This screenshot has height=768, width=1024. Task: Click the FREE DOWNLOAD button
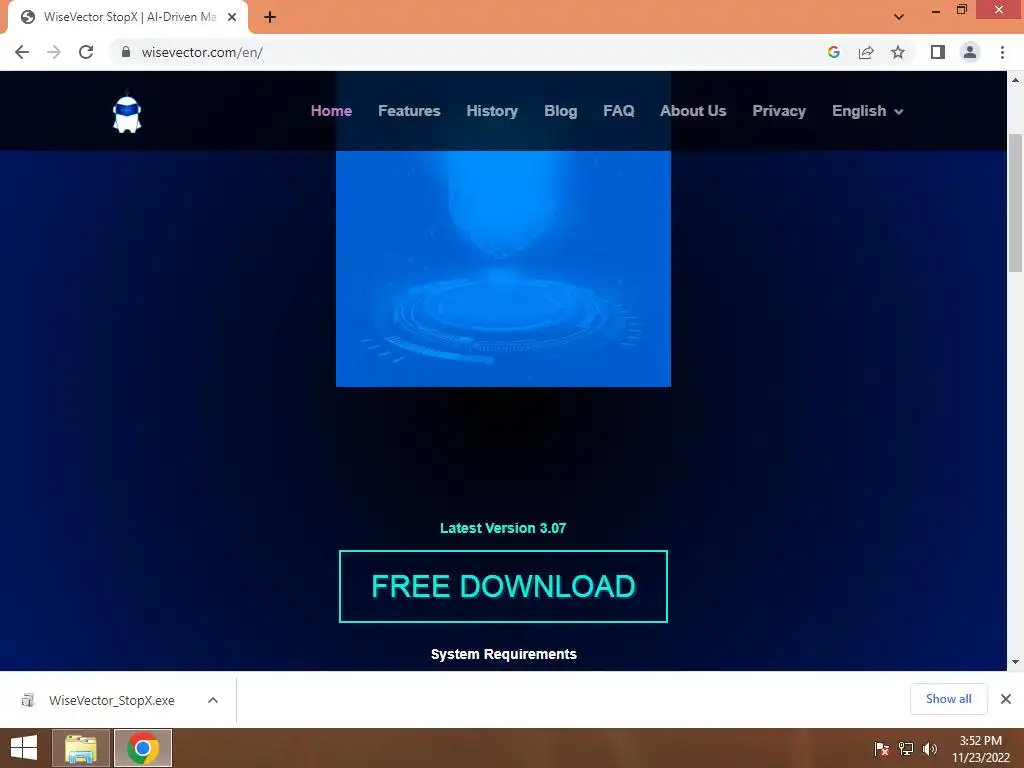coord(503,586)
